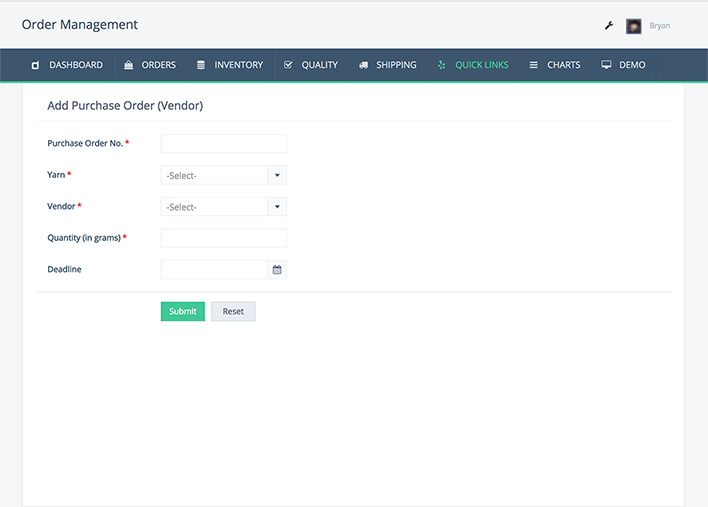Screen dimensions: 708x507
Task: Reset the purchase order form
Action: 233,312
